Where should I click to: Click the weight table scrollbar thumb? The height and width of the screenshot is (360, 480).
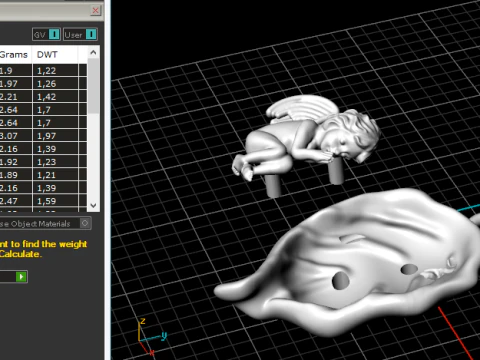click(93, 86)
